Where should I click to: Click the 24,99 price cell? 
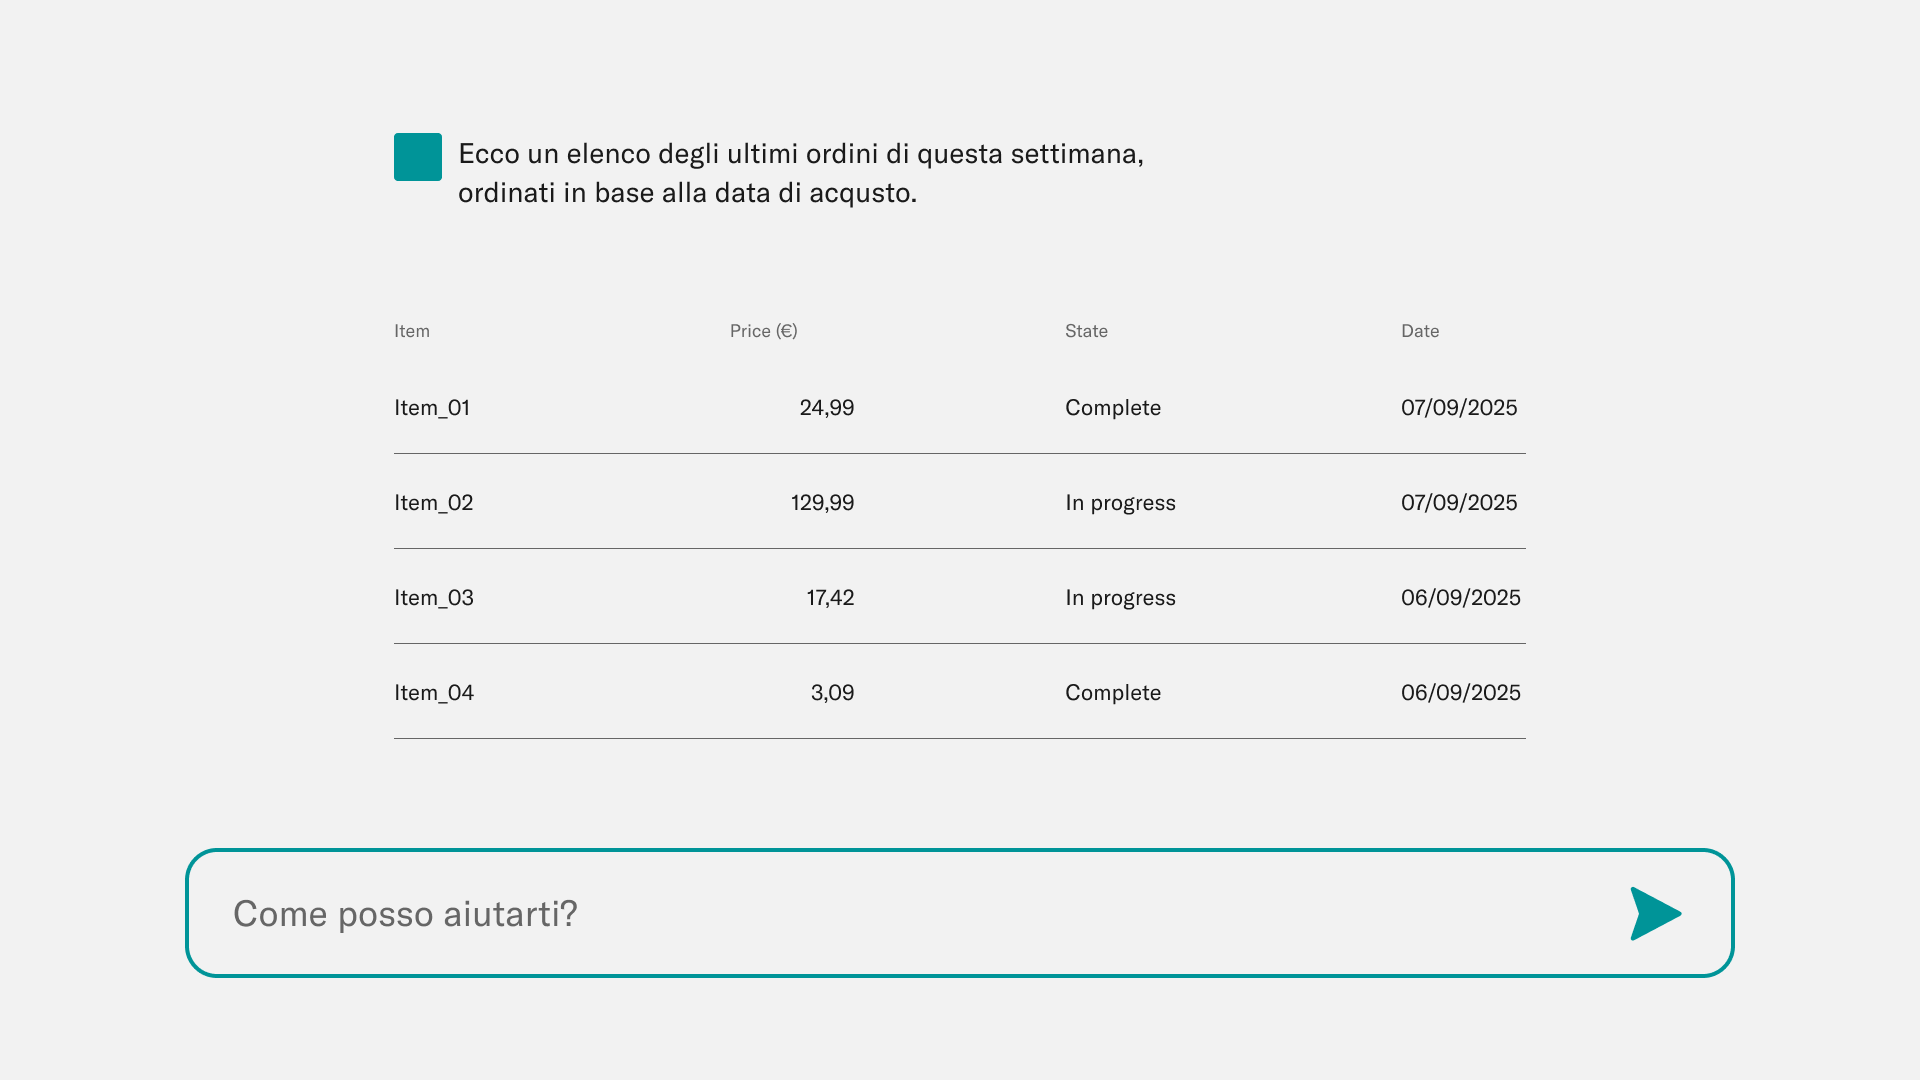pyautogui.click(x=827, y=408)
